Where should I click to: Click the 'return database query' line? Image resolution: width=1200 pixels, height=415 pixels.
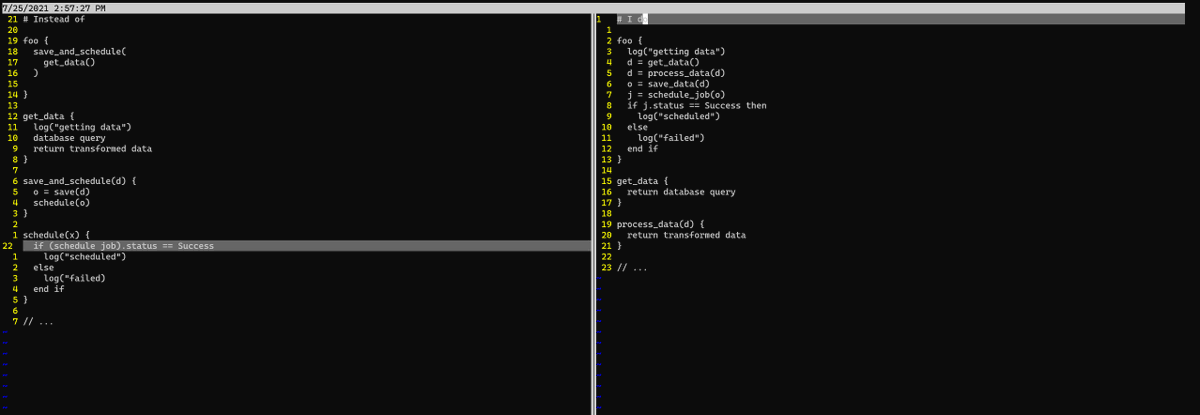point(681,192)
